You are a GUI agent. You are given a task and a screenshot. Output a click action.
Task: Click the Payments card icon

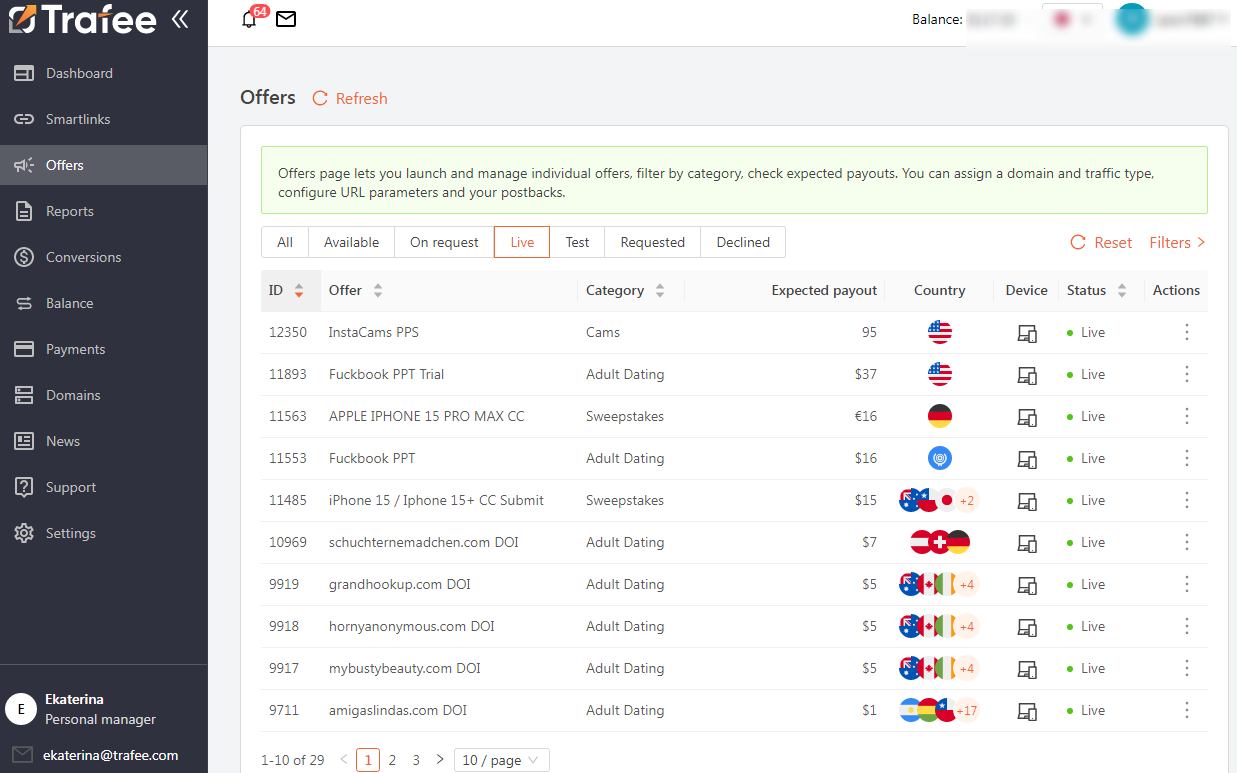[x=24, y=349]
